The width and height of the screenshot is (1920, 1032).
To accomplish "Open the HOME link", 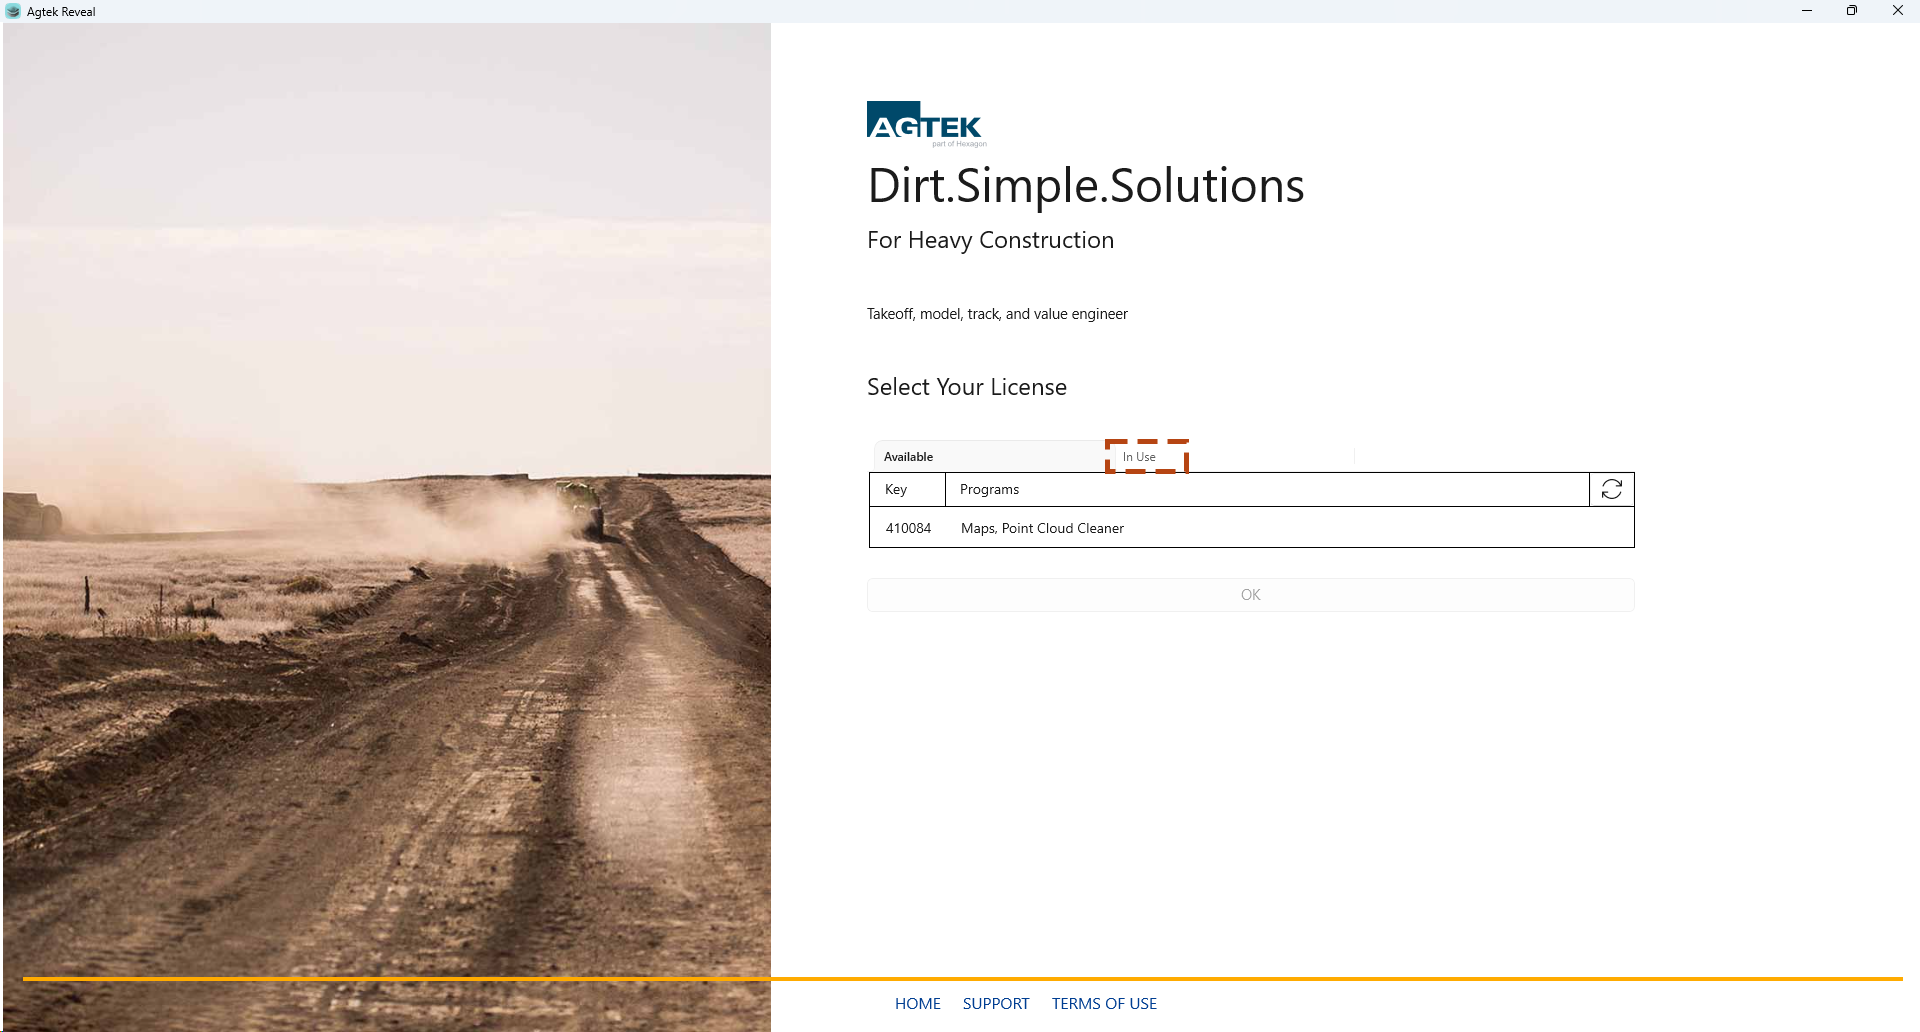I will tap(917, 1003).
